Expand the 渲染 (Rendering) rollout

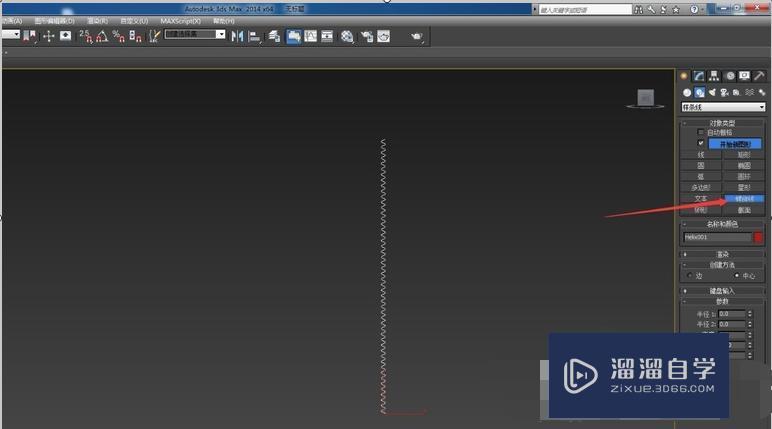(x=722, y=254)
